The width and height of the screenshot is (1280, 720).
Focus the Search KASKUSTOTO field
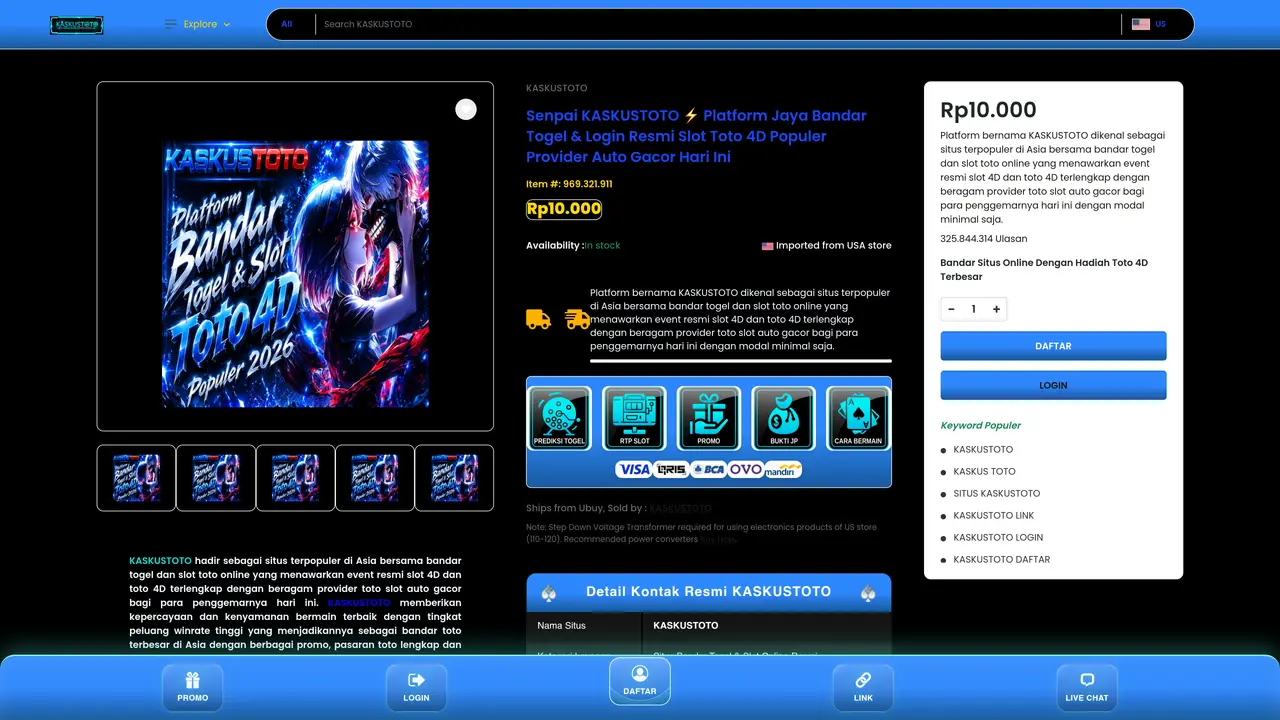pos(718,24)
